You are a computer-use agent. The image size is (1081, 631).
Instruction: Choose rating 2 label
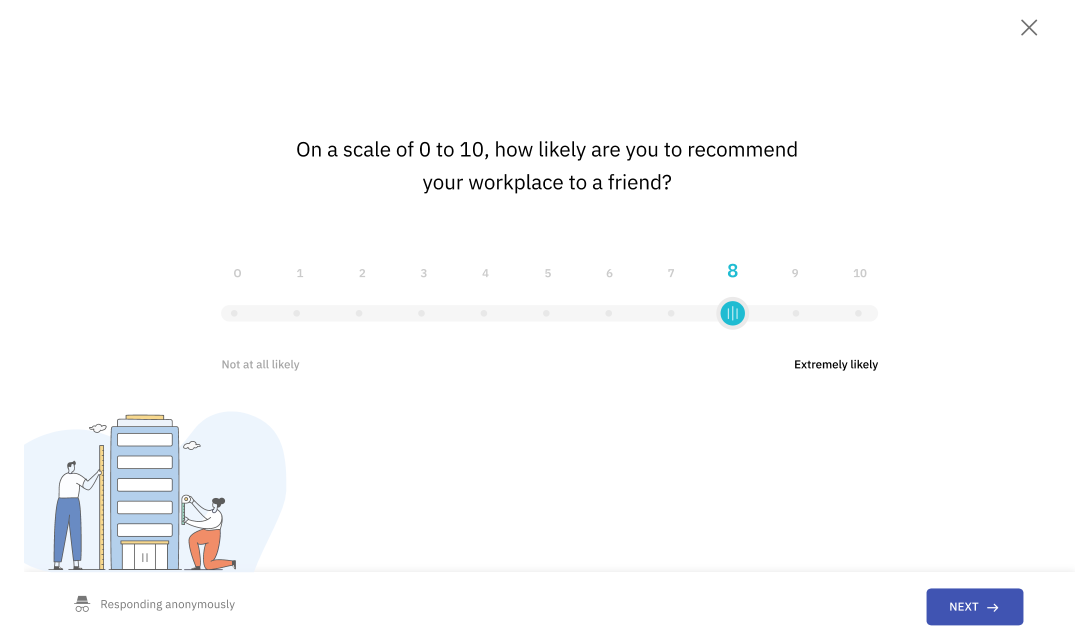click(362, 273)
